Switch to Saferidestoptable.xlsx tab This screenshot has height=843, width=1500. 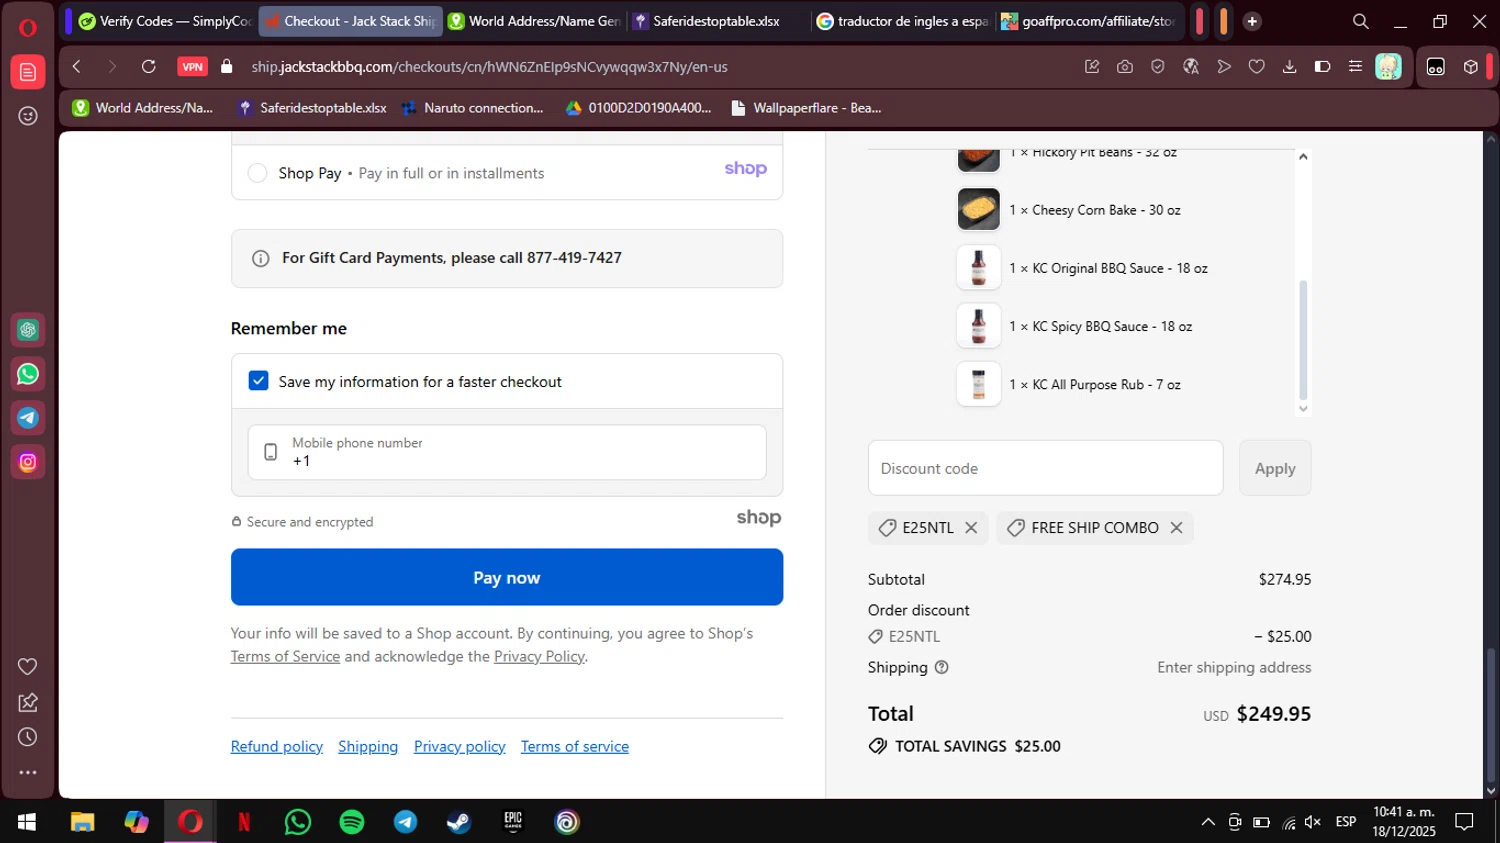717,21
